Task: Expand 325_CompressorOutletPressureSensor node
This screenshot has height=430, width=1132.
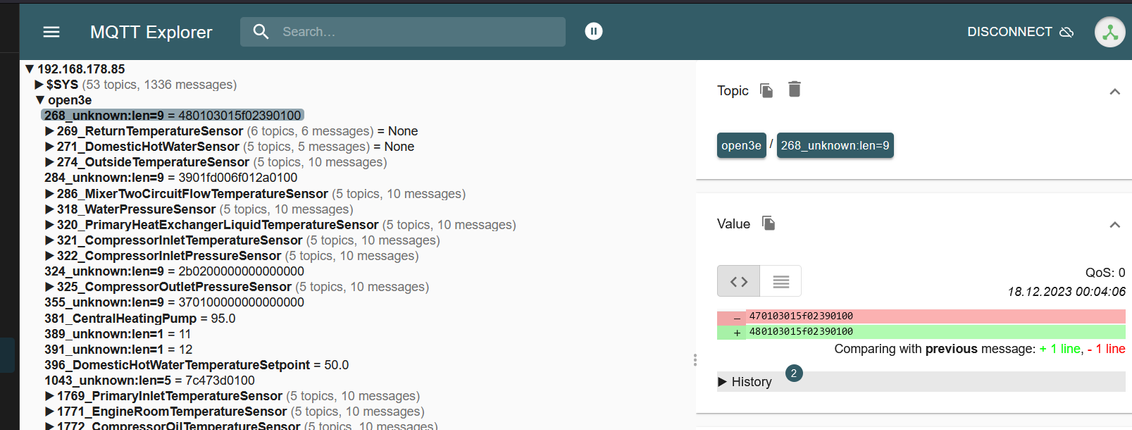Action: pos(50,287)
